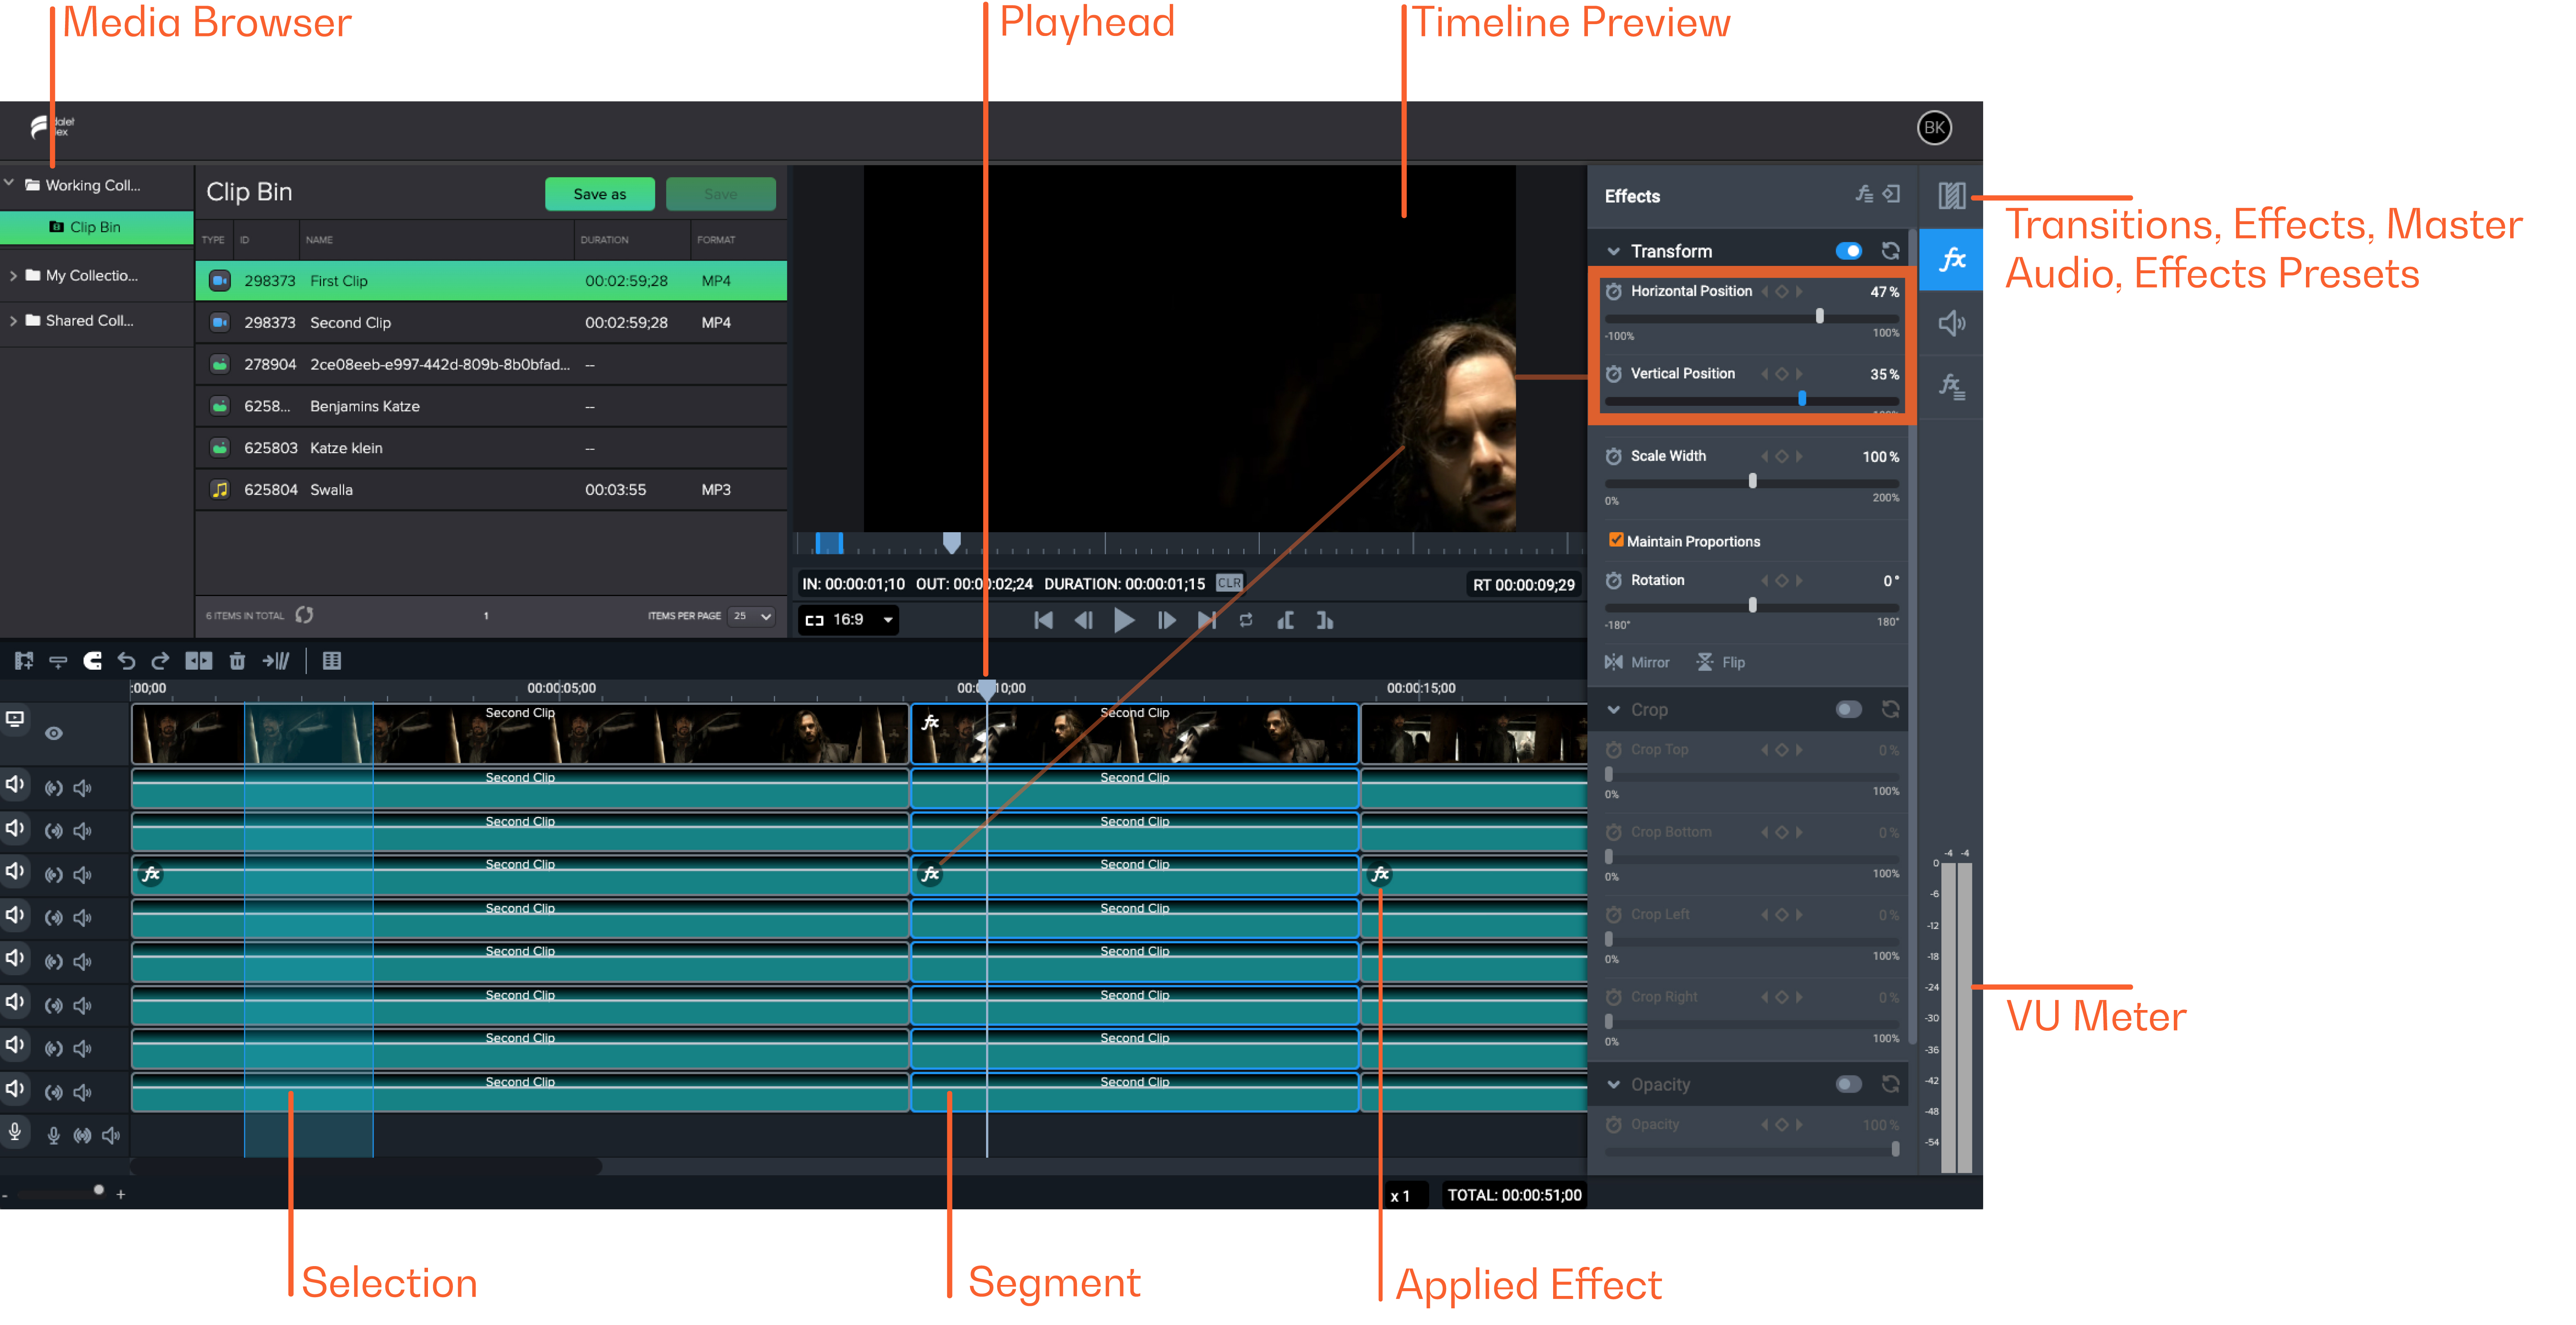Click the Scale Width keyframe stopwatch icon
This screenshot has height=1325, width=2576.
pyautogui.click(x=1614, y=456)
